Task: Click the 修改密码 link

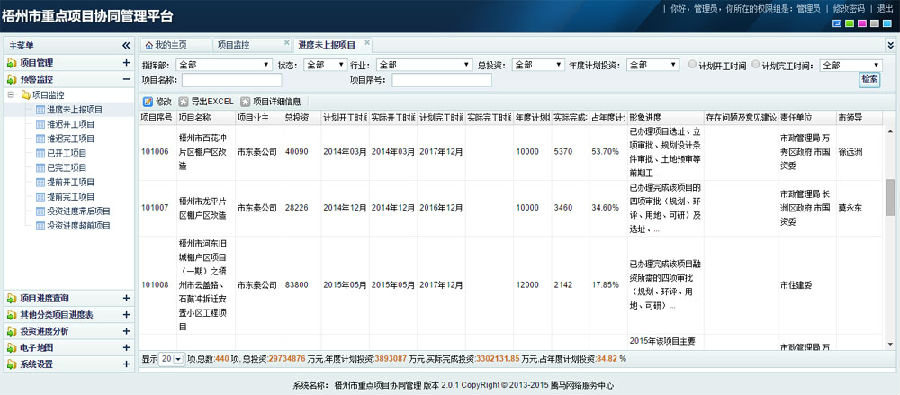Action: [848, 9]
